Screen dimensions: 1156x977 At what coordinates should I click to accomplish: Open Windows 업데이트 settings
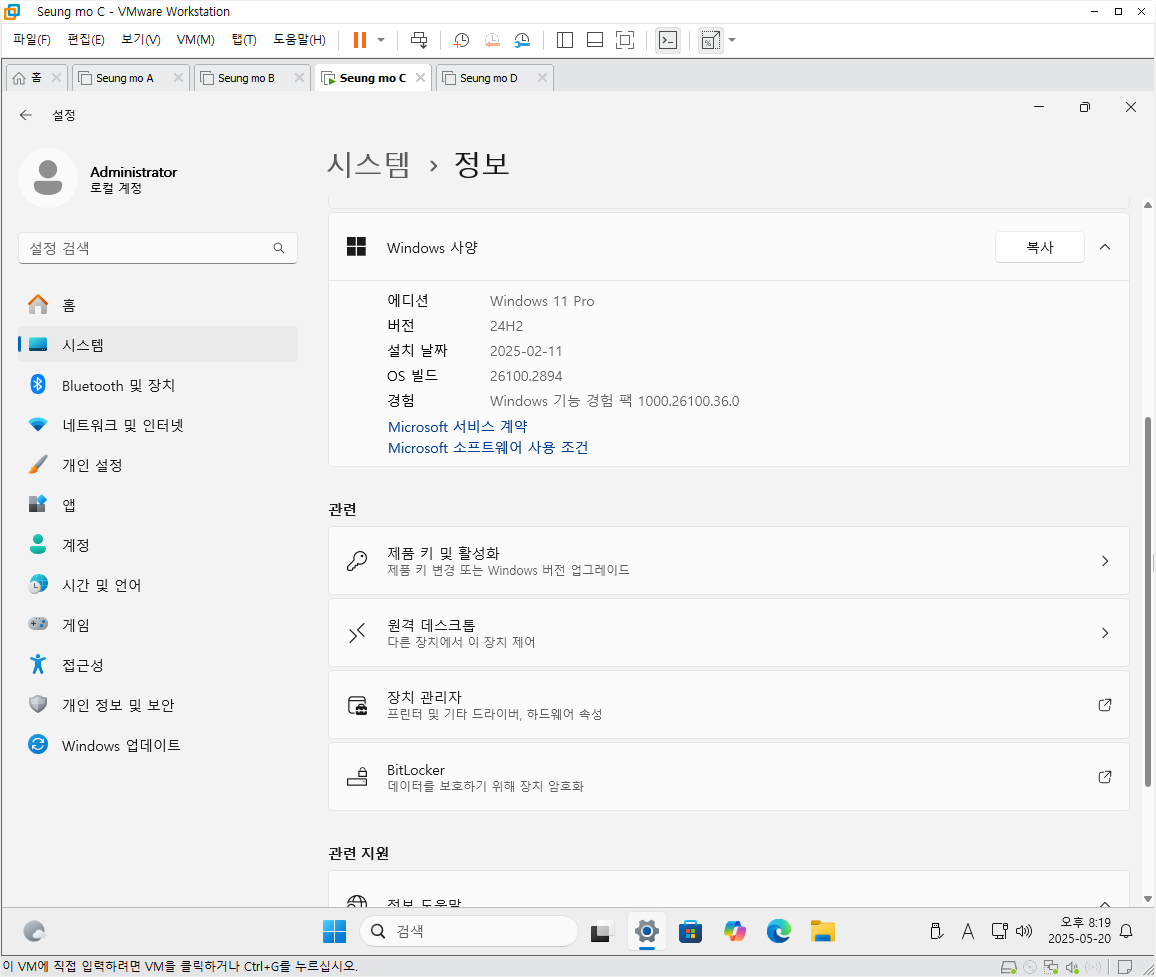click(158, 745)
